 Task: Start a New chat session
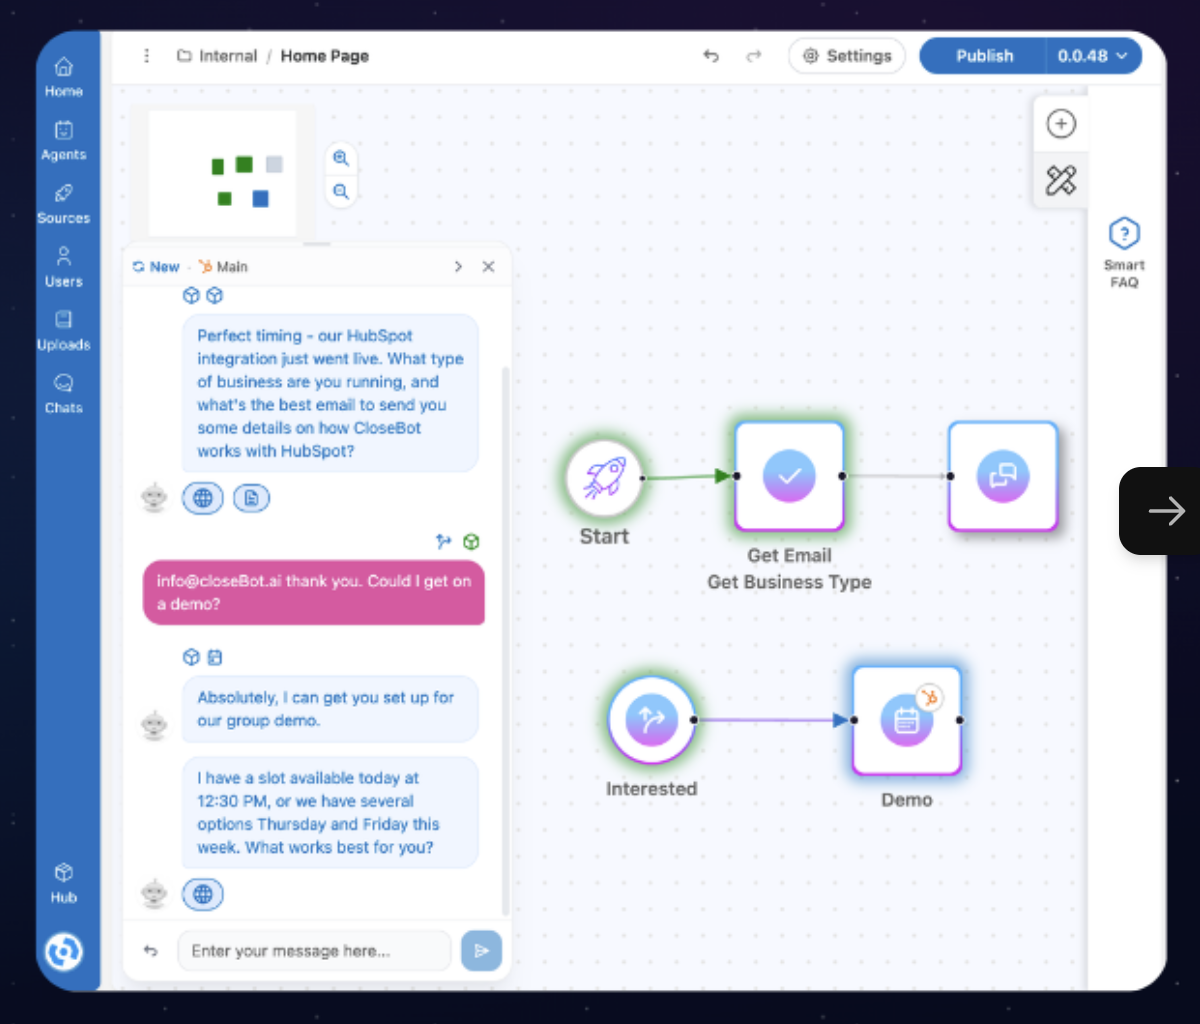156,267
